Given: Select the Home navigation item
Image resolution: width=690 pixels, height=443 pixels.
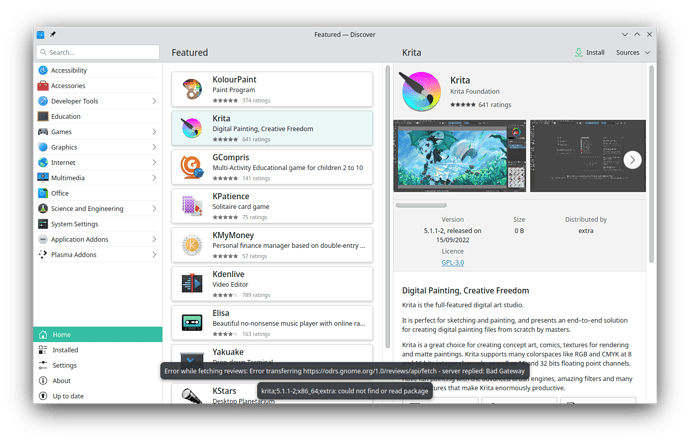Looking at the screenshot, I should 98,335.
